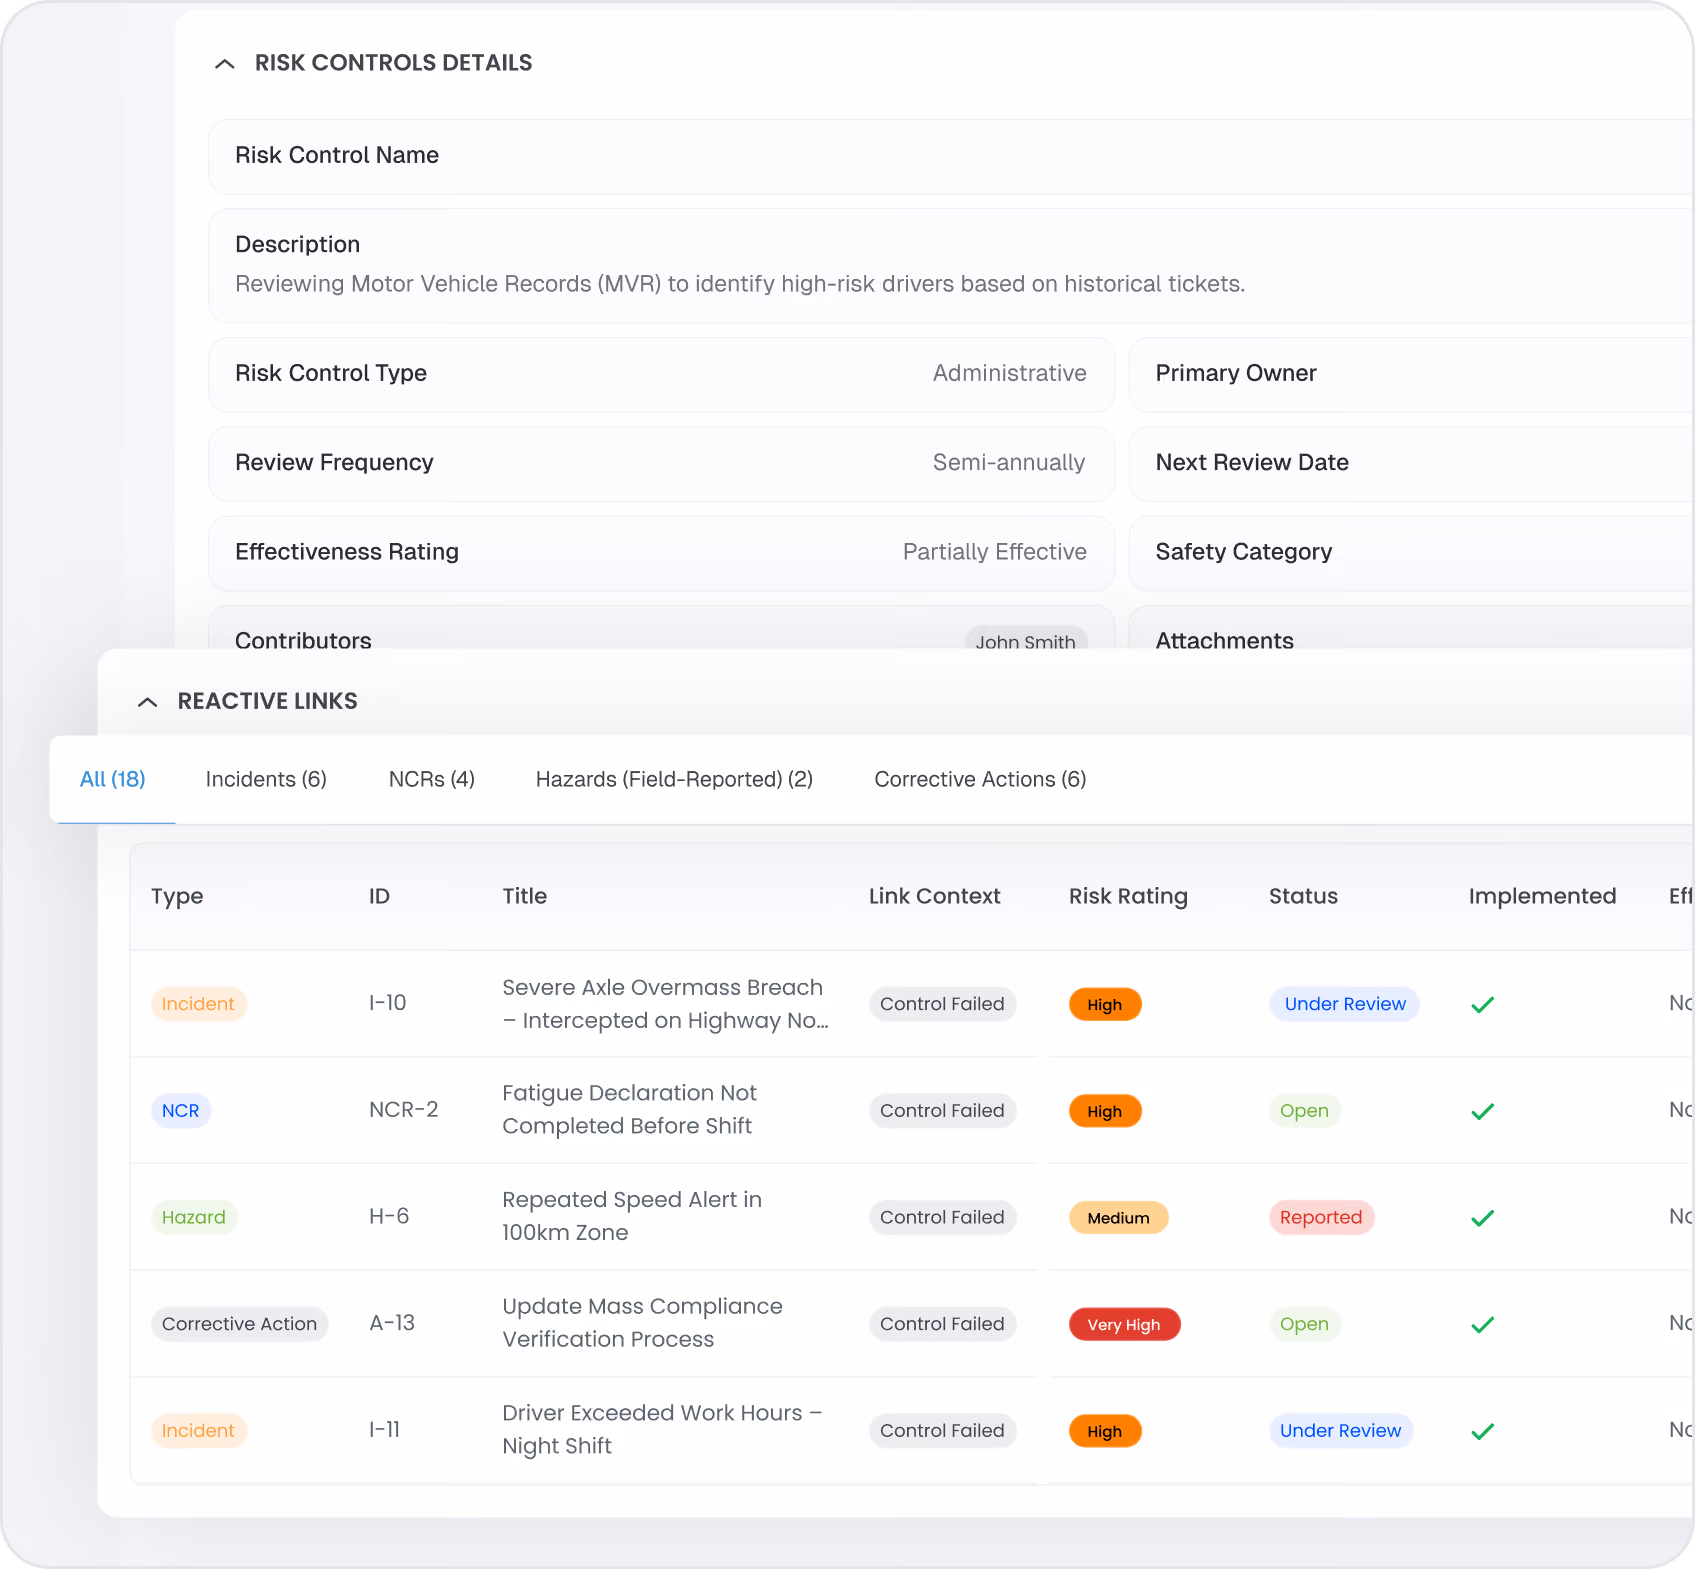Click the Very High risk rating badge
Screen dimensions: 1695x1569
[1124, 1324]
